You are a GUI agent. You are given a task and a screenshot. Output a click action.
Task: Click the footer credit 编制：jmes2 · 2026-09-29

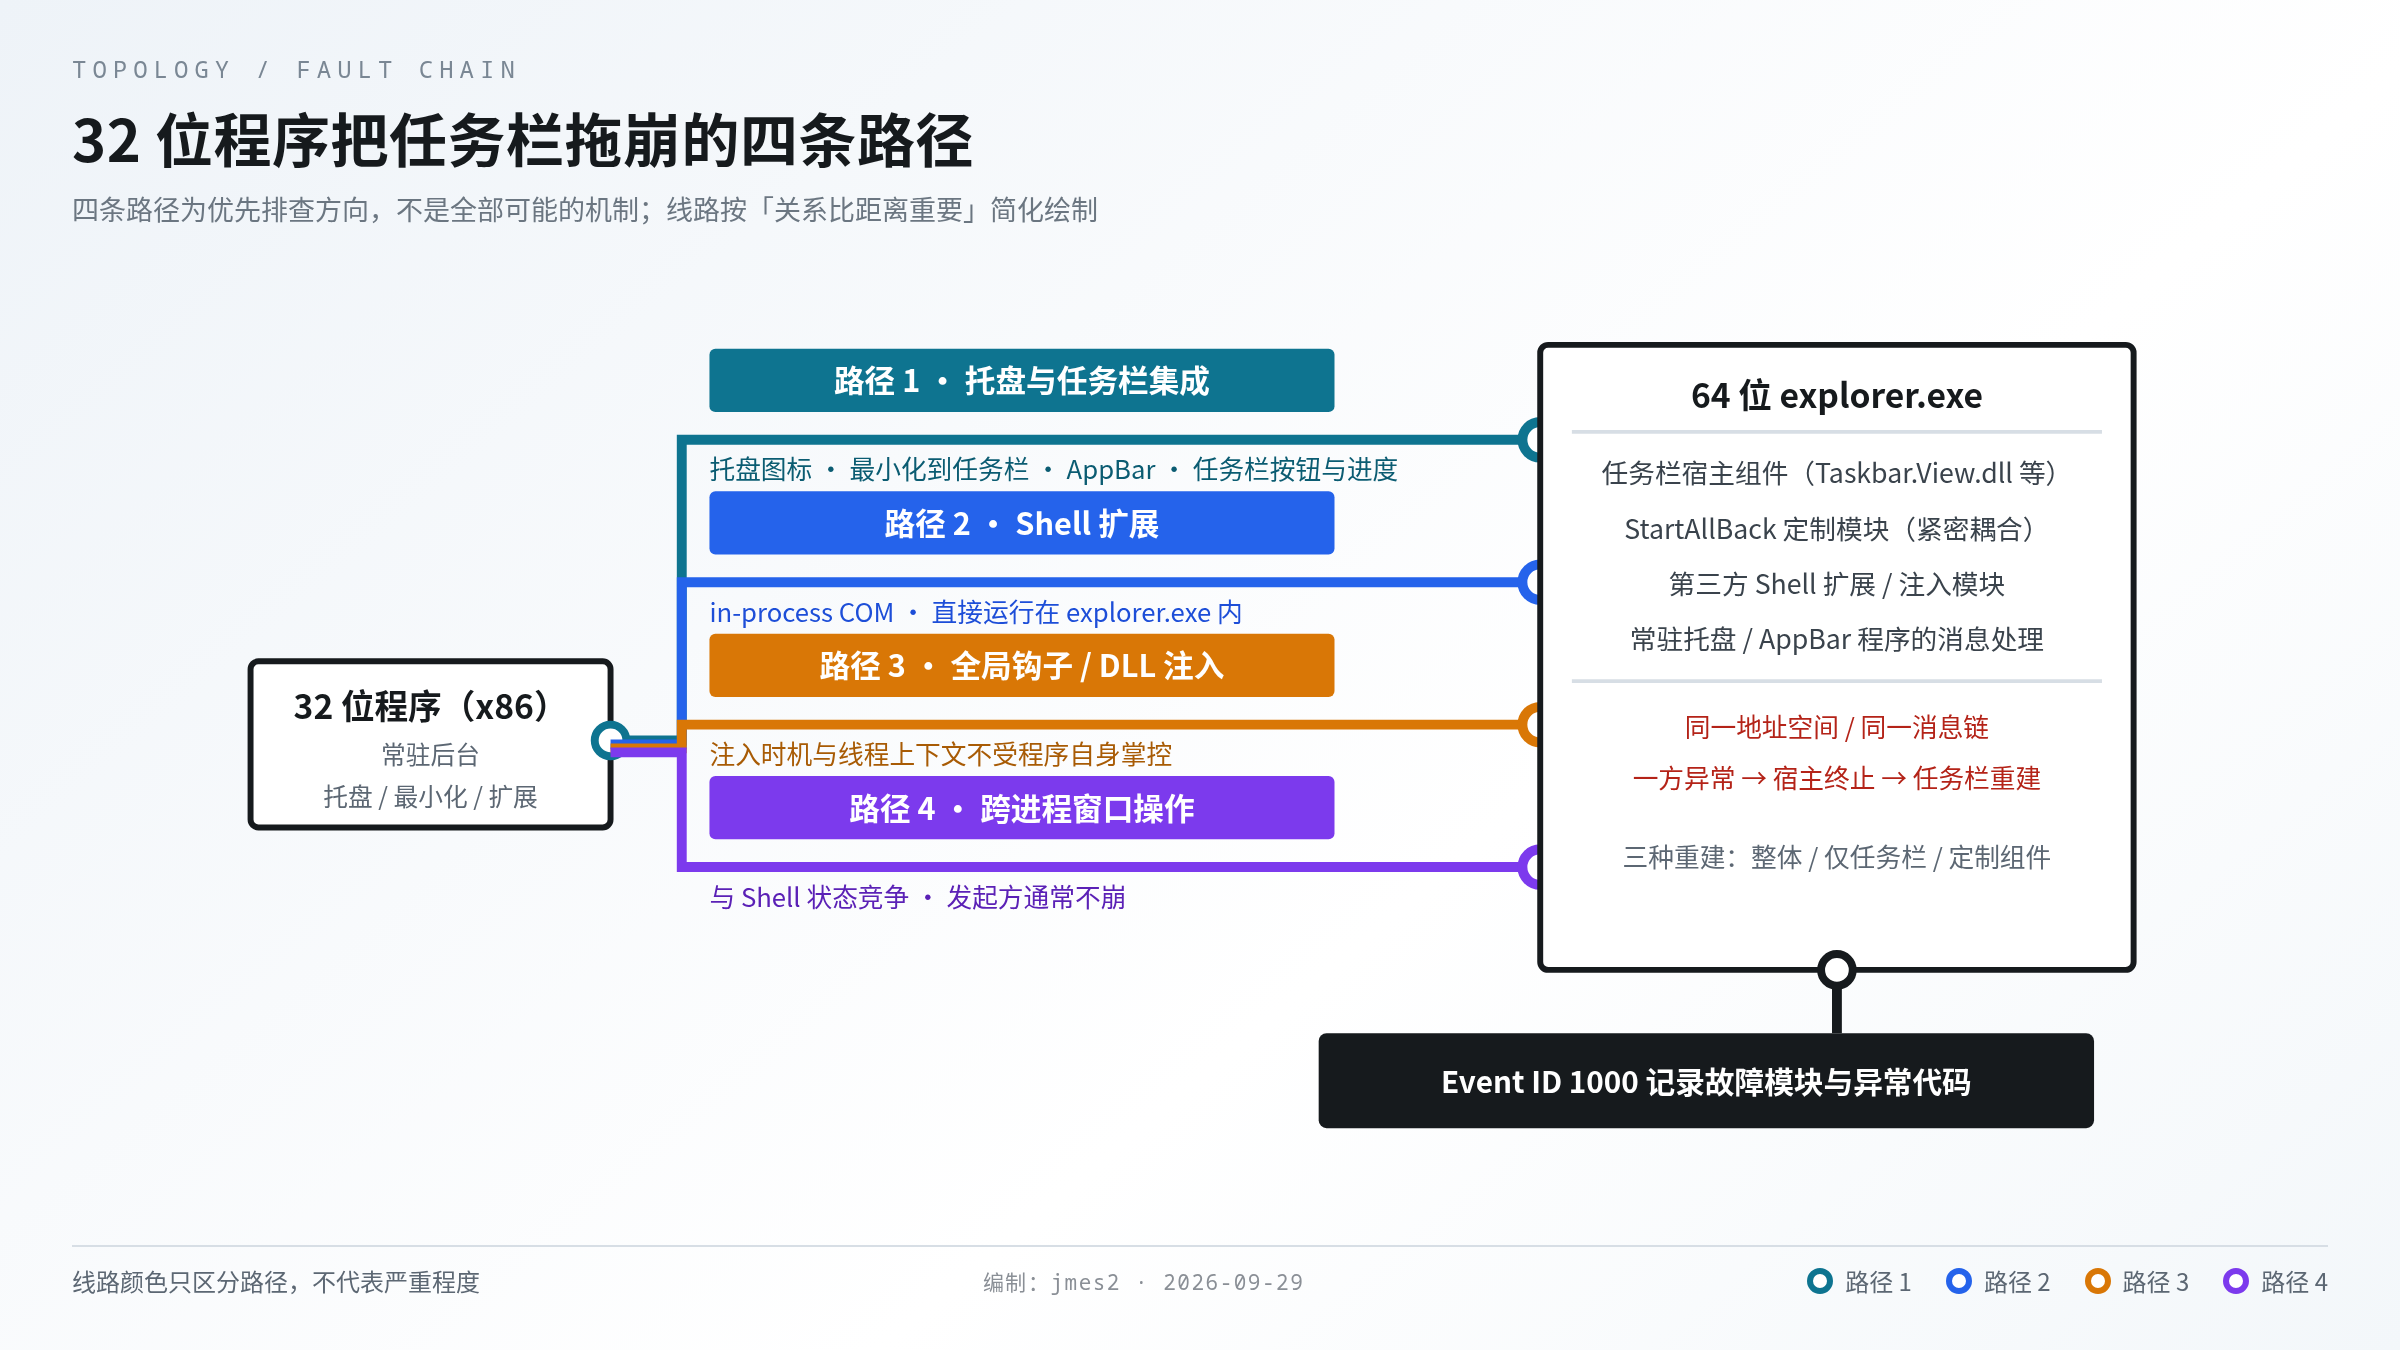pyautogui.click(x=1143, y=1282)
